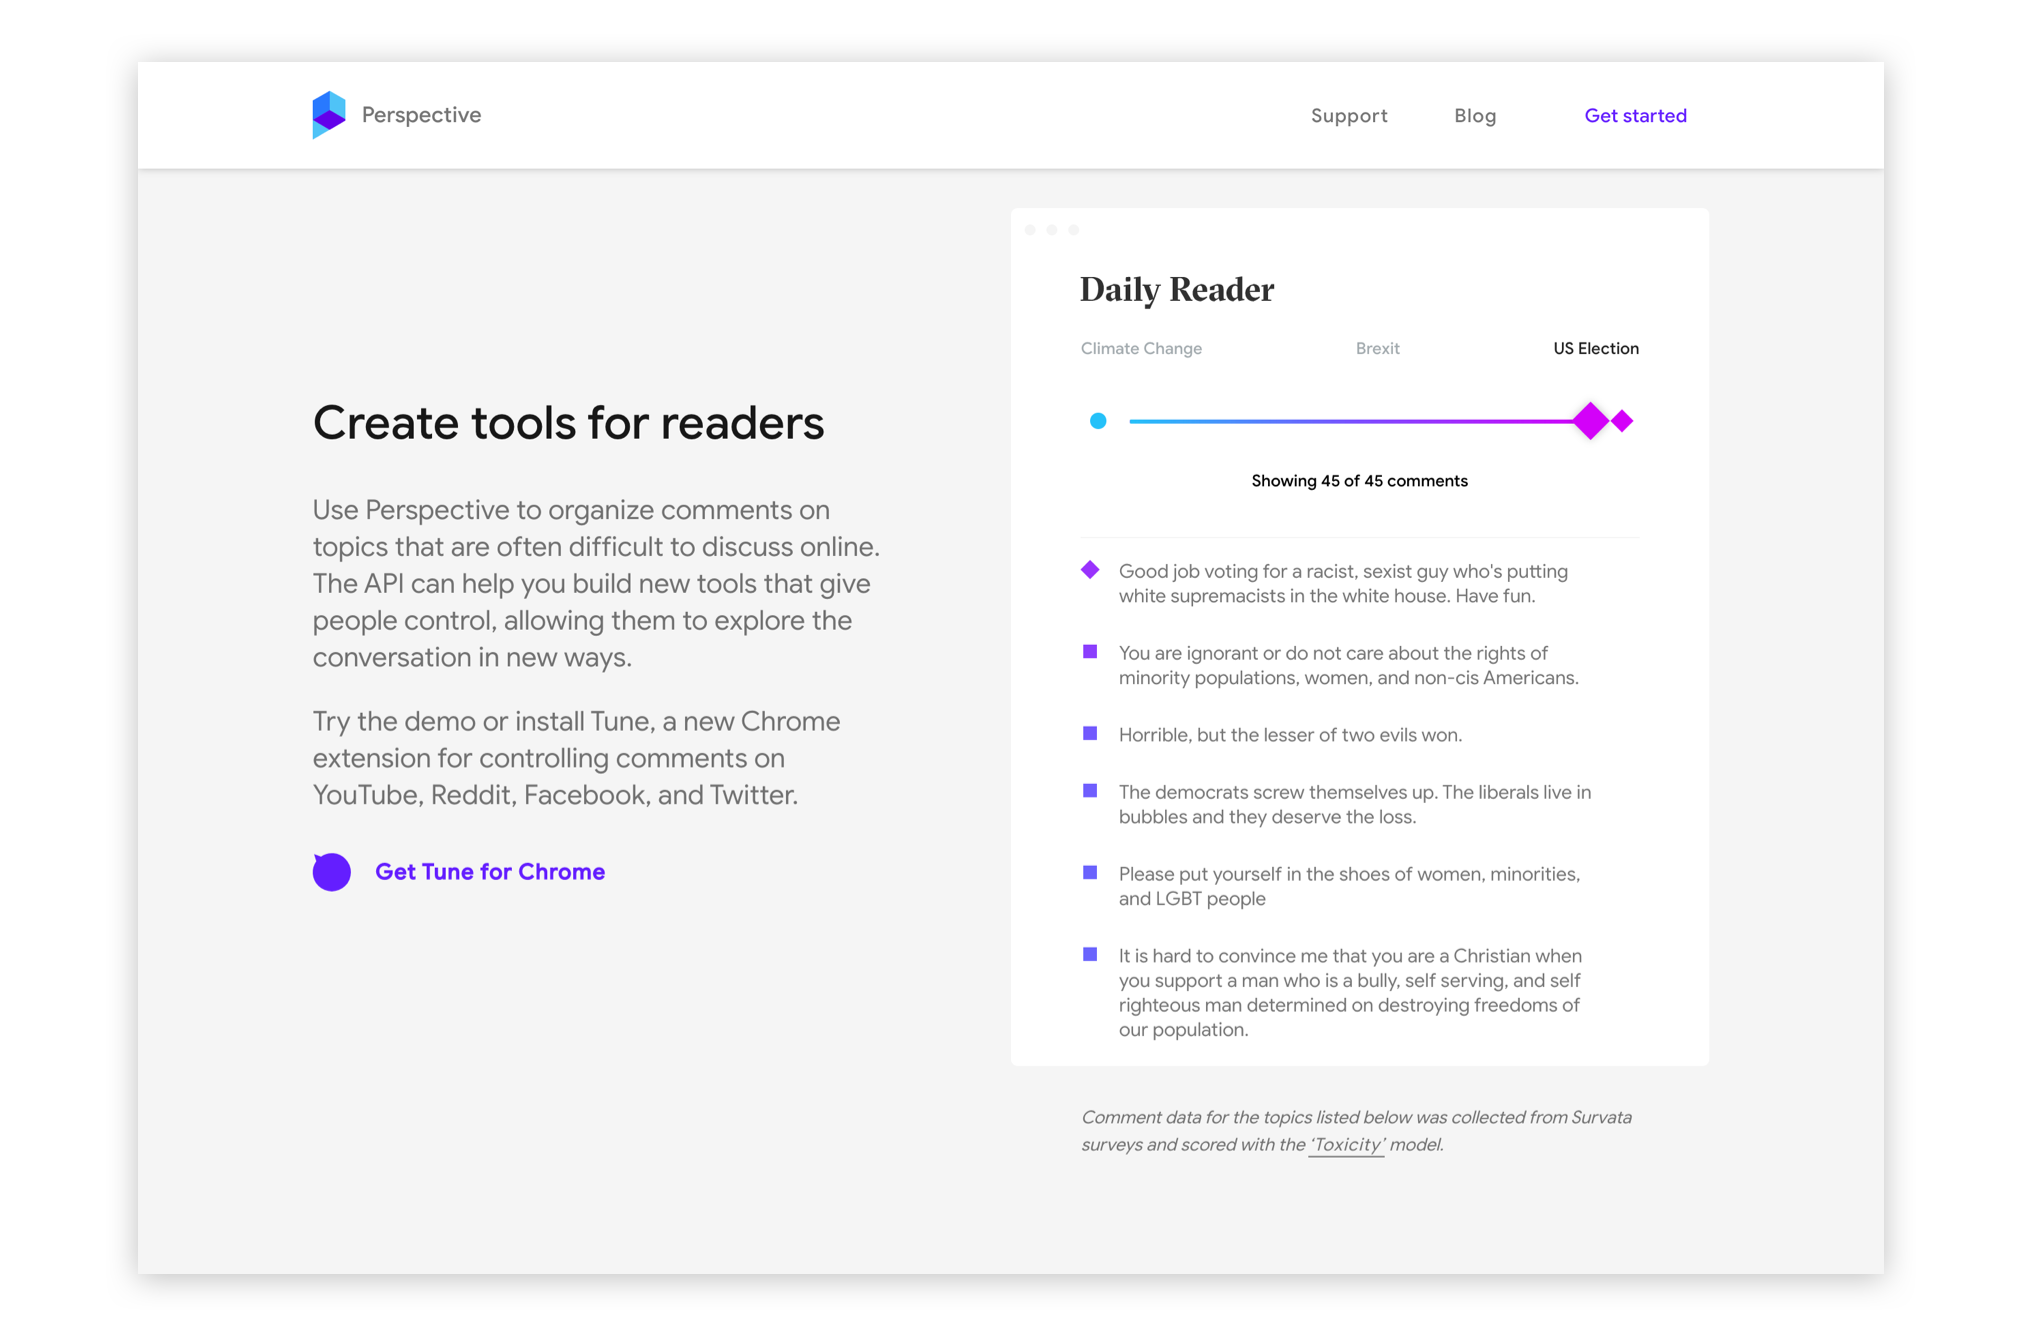Click the paragraph starting 'Try the demo or install Tune'

[576, 758]
